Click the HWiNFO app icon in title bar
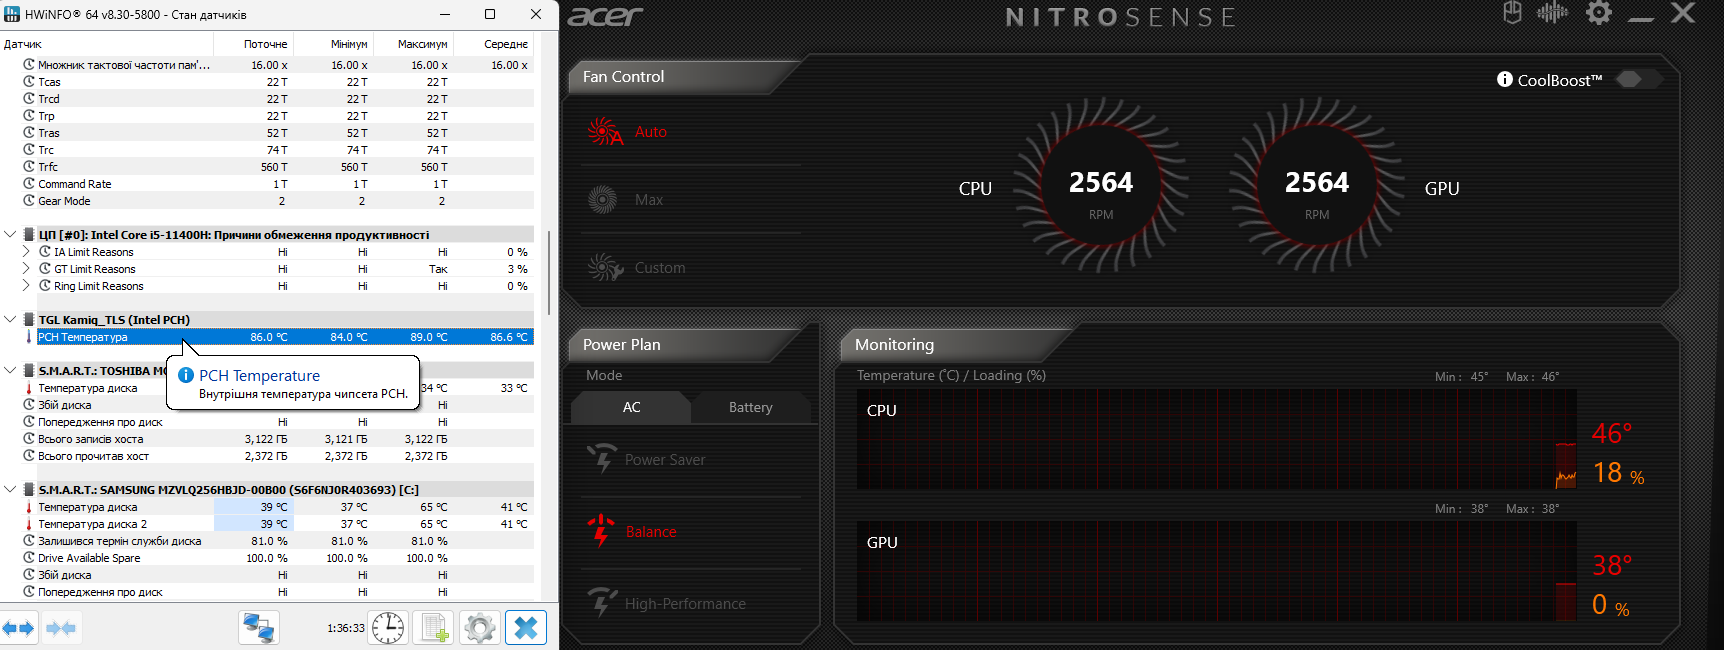Image resolution: width=1724 pixels, height=650 pixels. tap(12, 14)
